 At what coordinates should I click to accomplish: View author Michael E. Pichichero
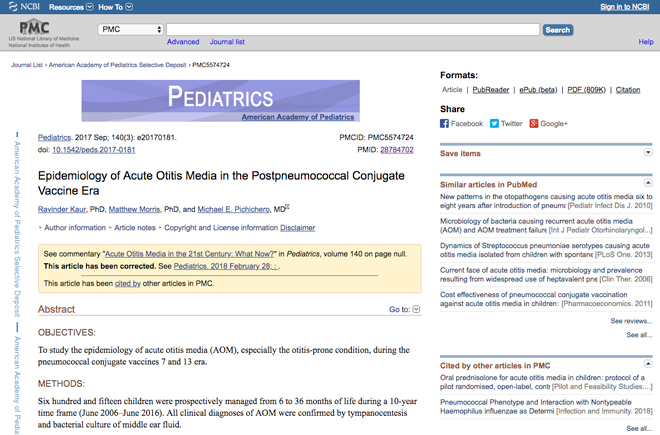pos(234,209)
